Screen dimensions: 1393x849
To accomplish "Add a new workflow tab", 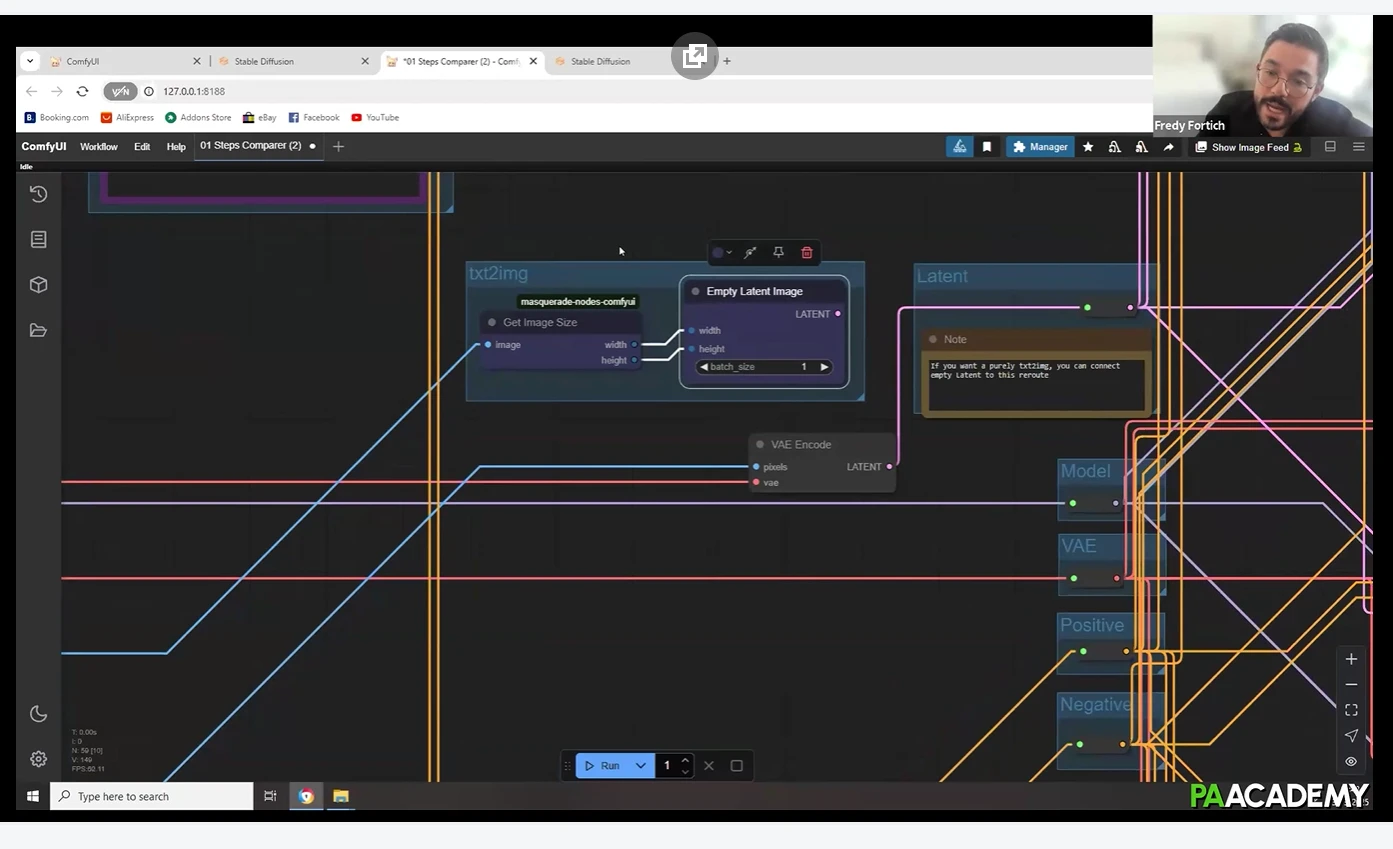I will [338, 147].
